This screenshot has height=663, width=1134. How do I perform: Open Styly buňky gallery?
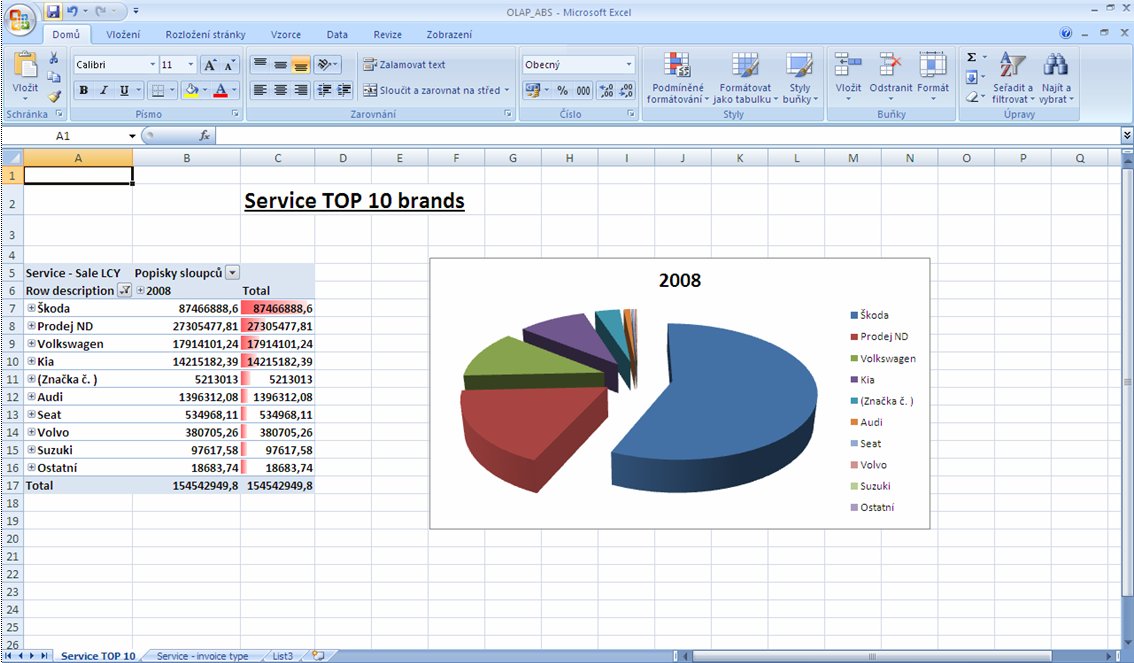click(x=800, y=78)
